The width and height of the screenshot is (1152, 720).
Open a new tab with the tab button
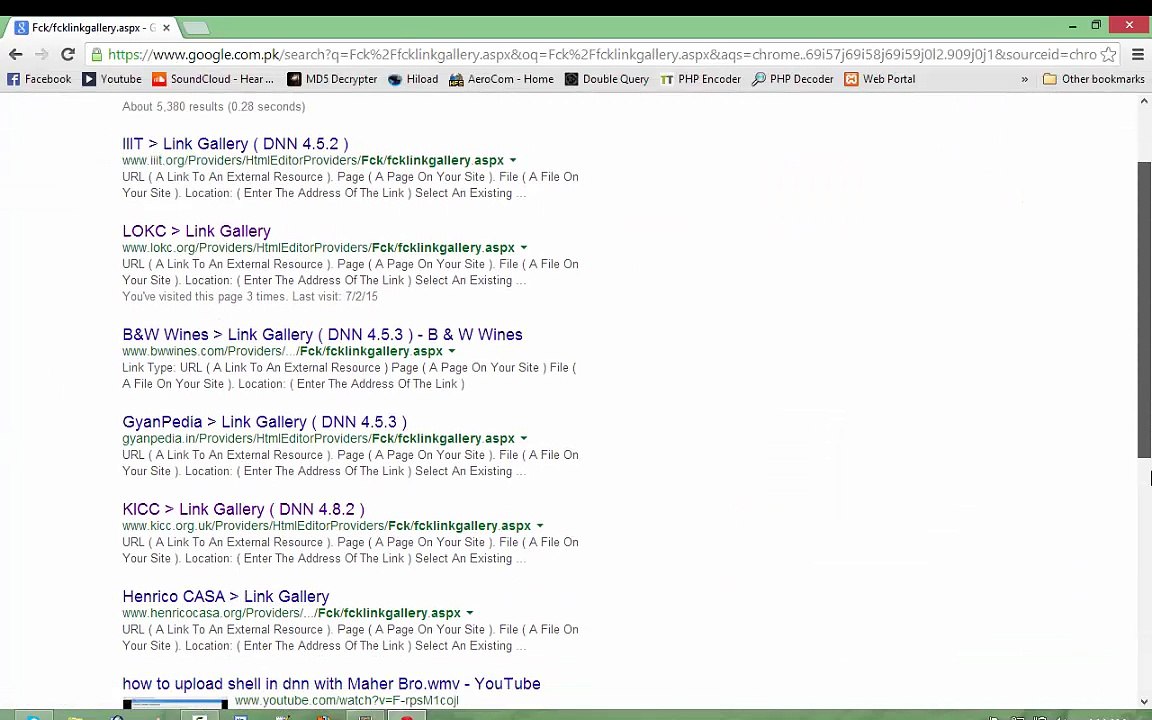click(195, 29)
